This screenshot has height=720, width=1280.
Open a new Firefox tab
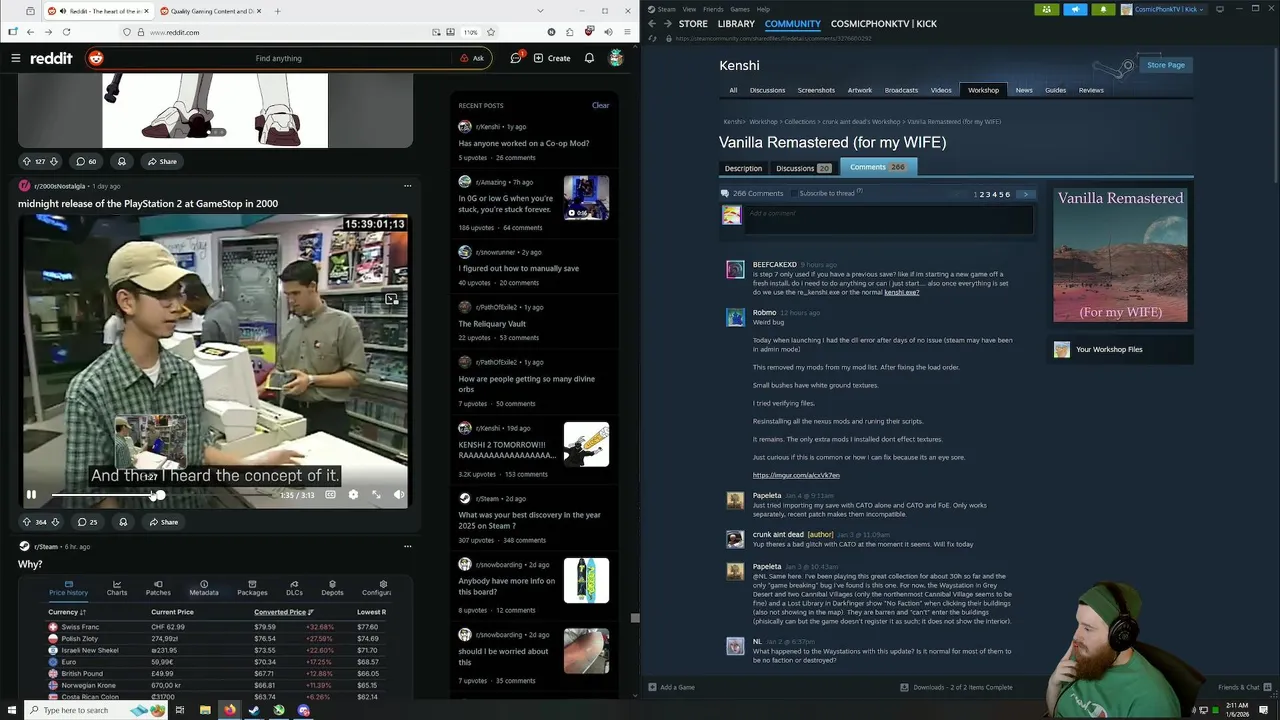(277, 11)
